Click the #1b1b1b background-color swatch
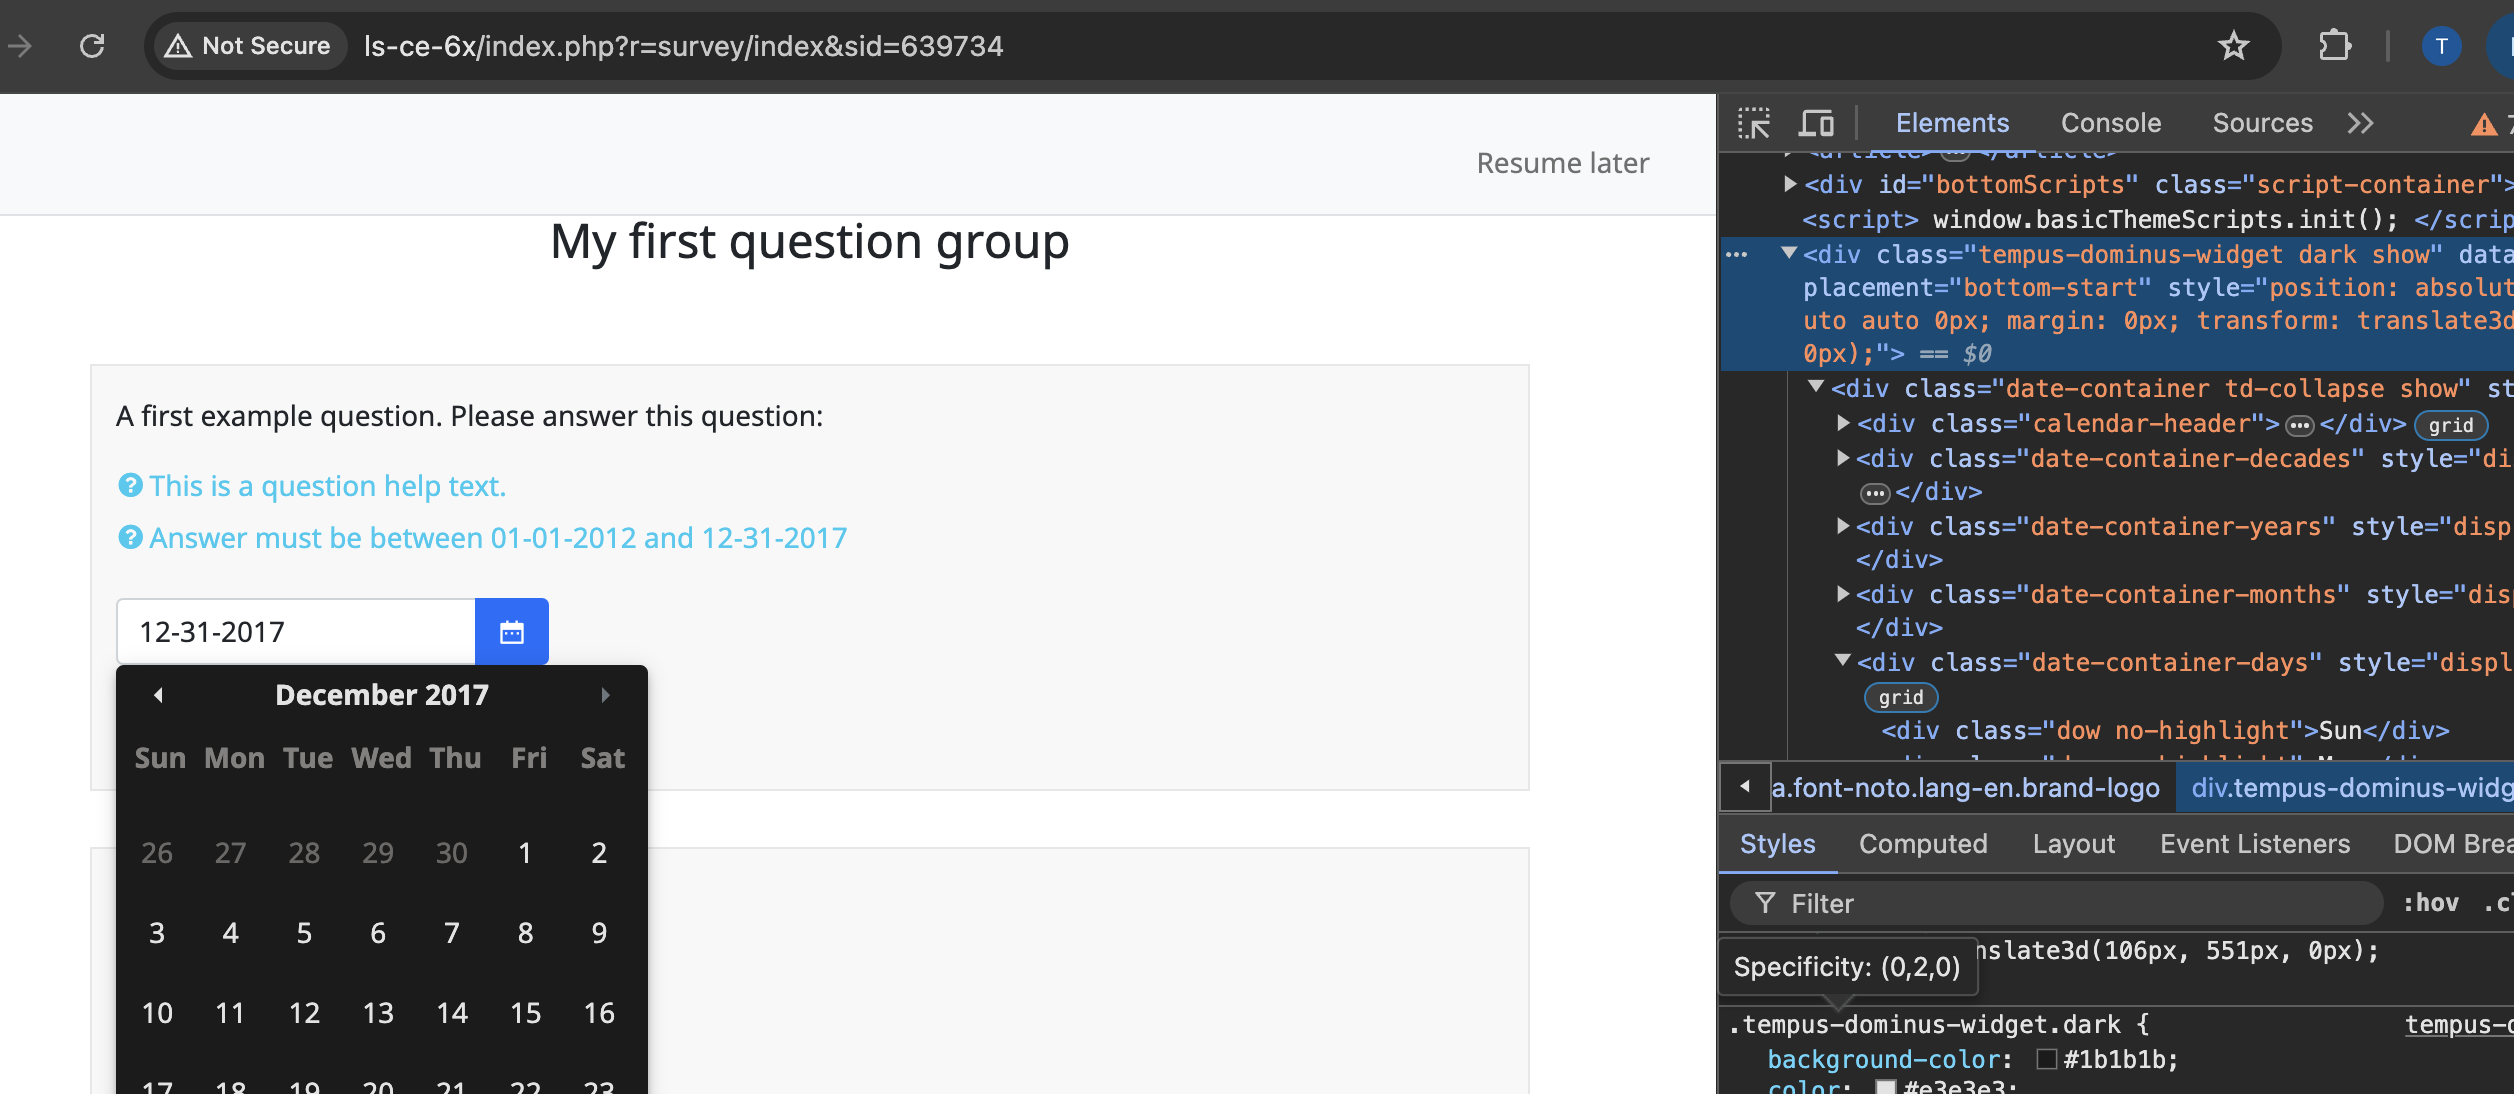This screenshot has height=1094, width=2514. click(x=2047, y=1059)
